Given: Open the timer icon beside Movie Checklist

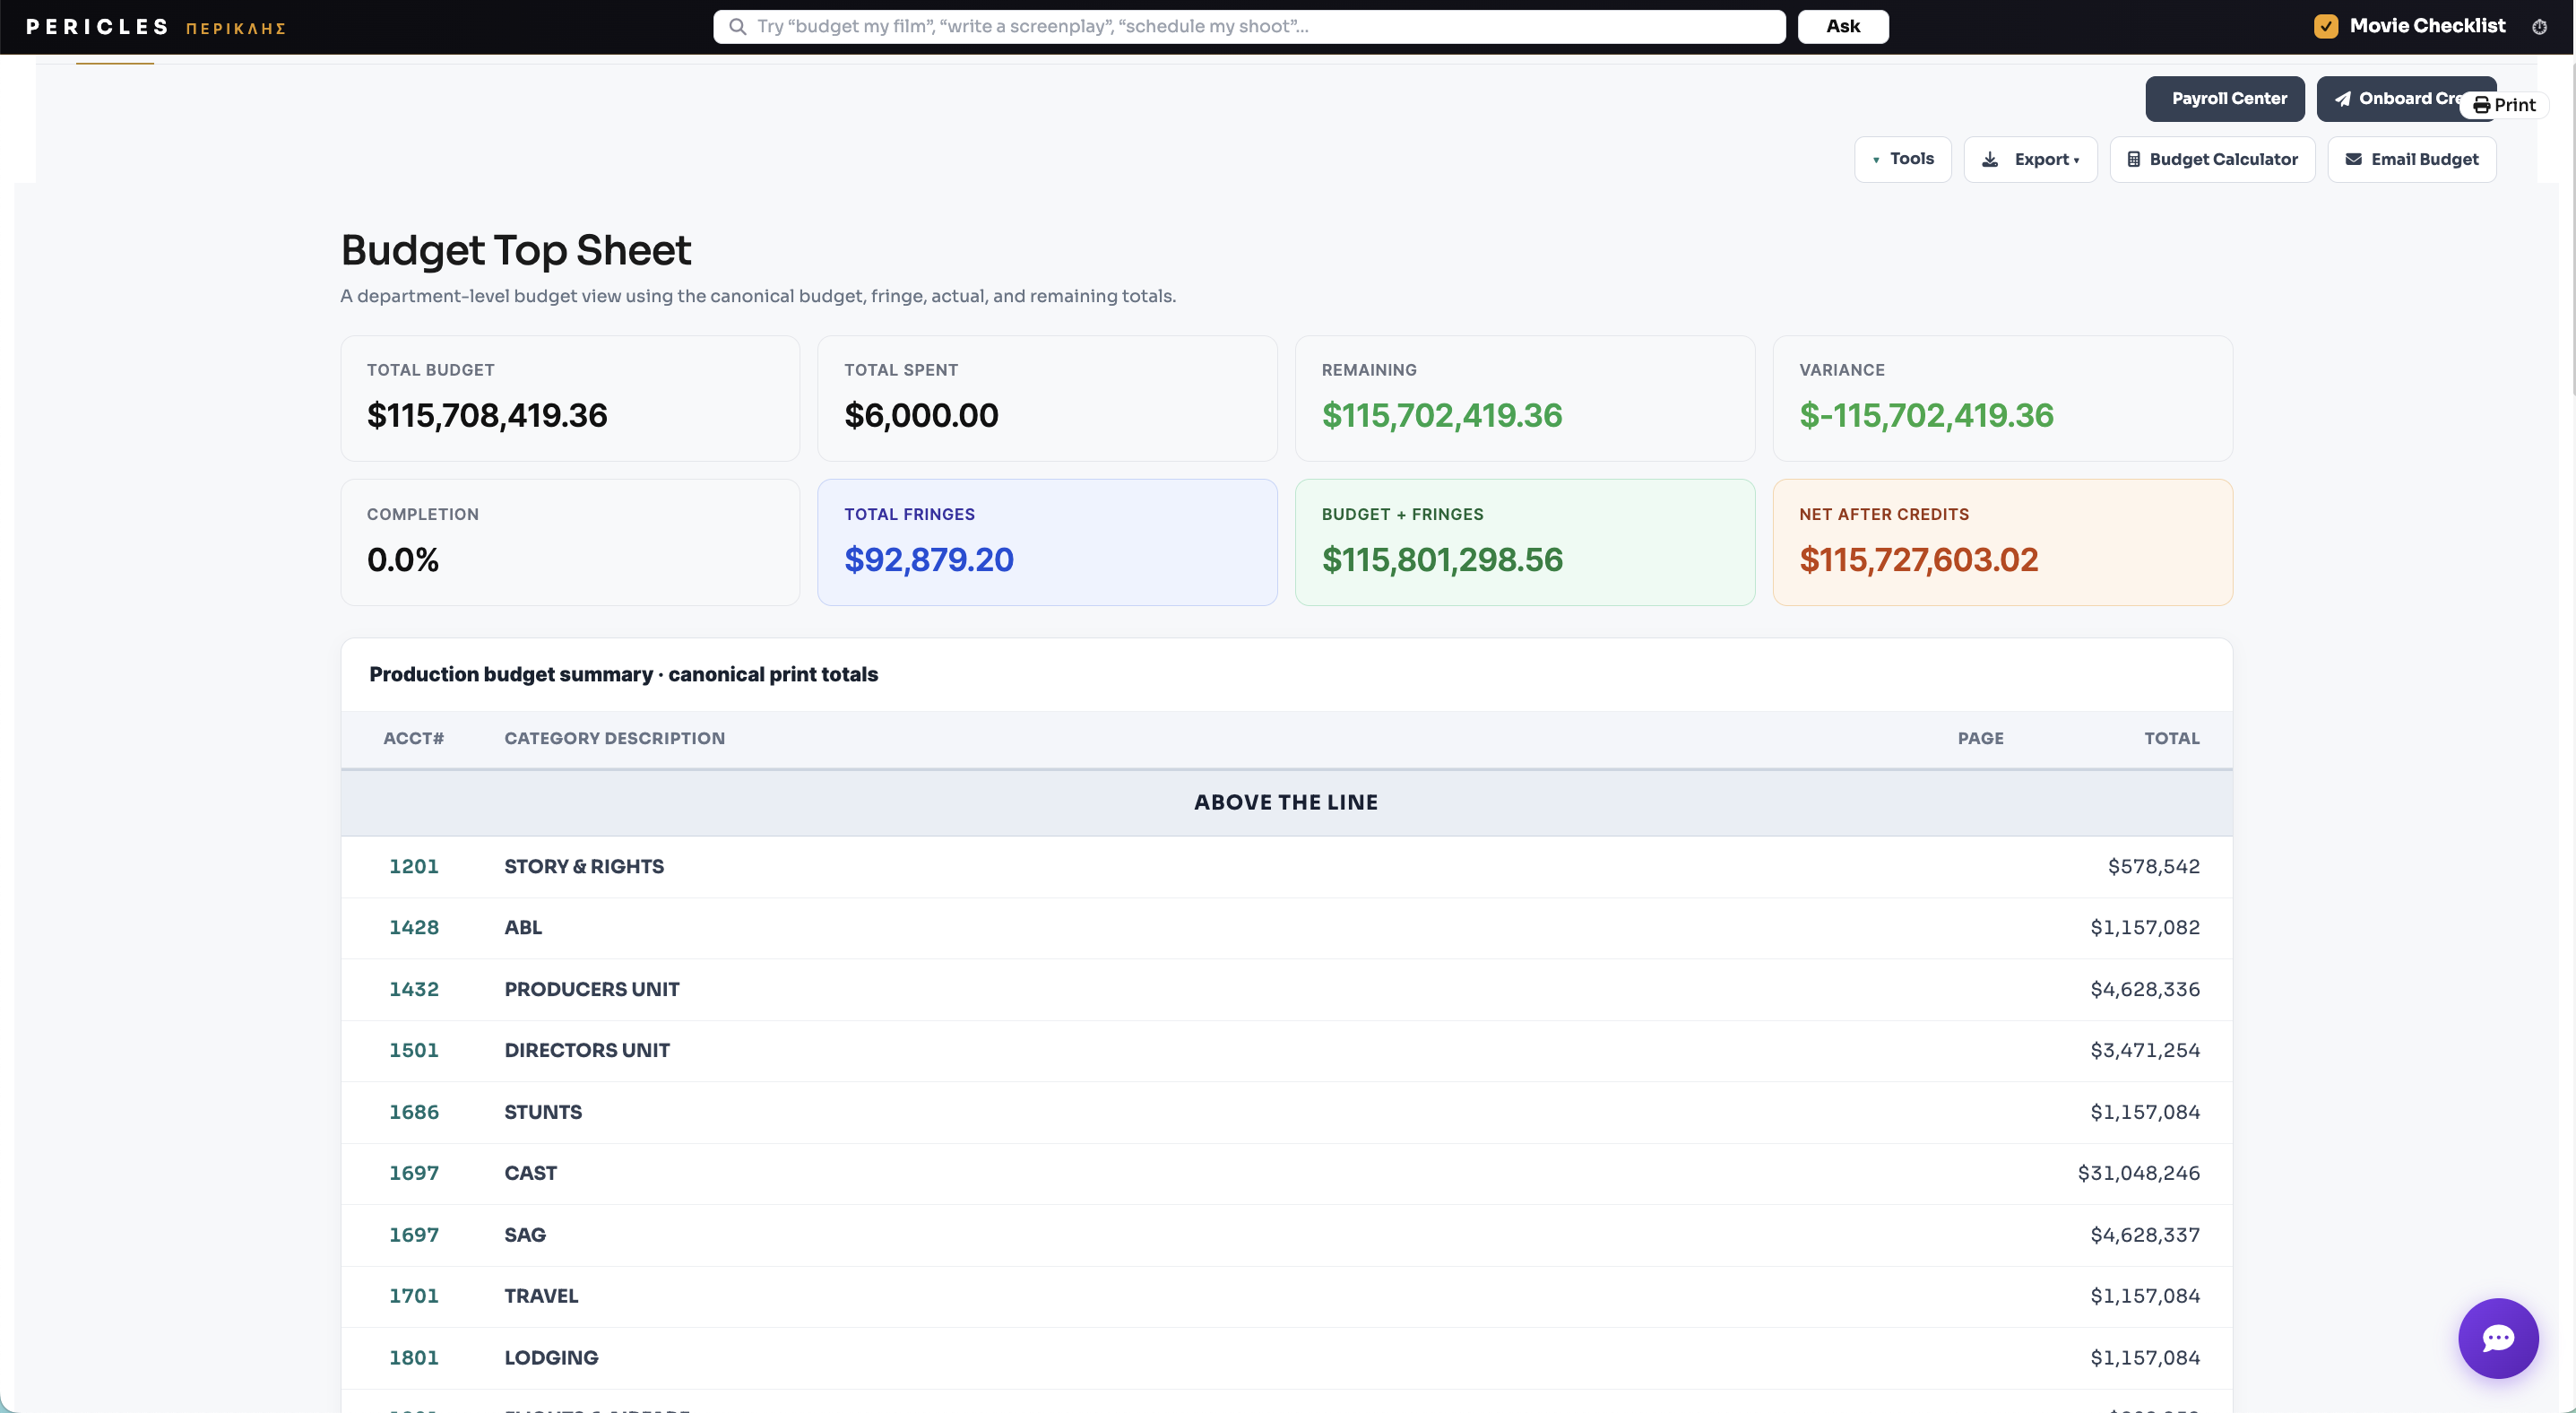Looking at the screenshot, I should point(2539,27).
